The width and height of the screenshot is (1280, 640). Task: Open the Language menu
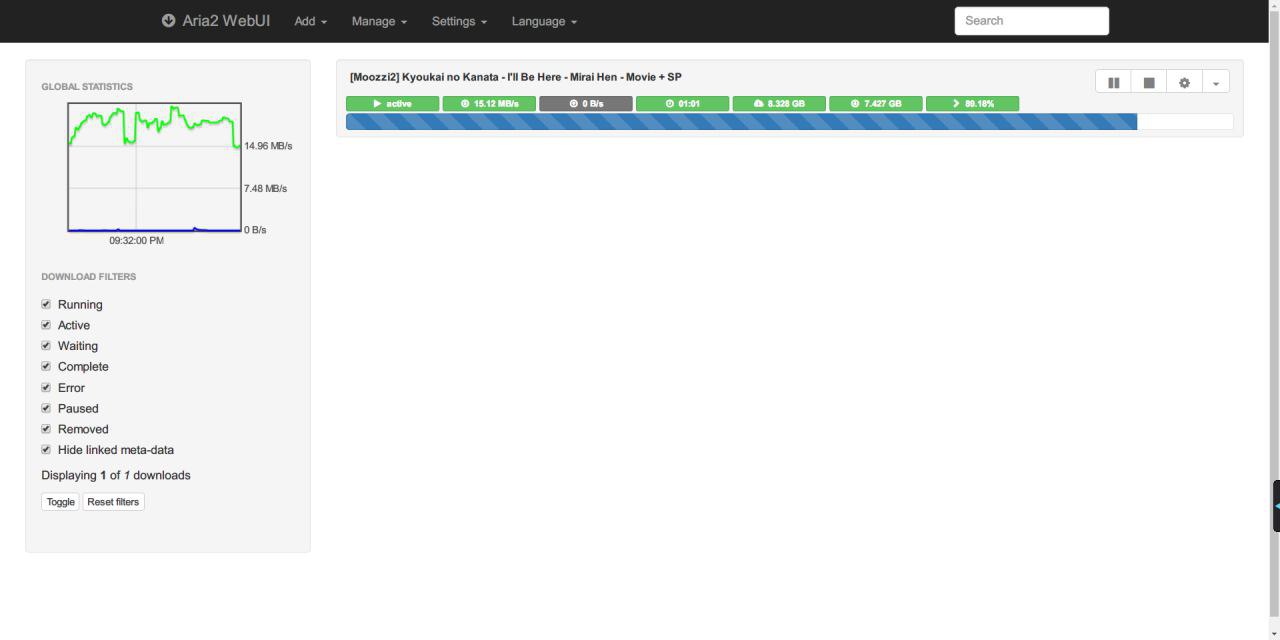544,21
